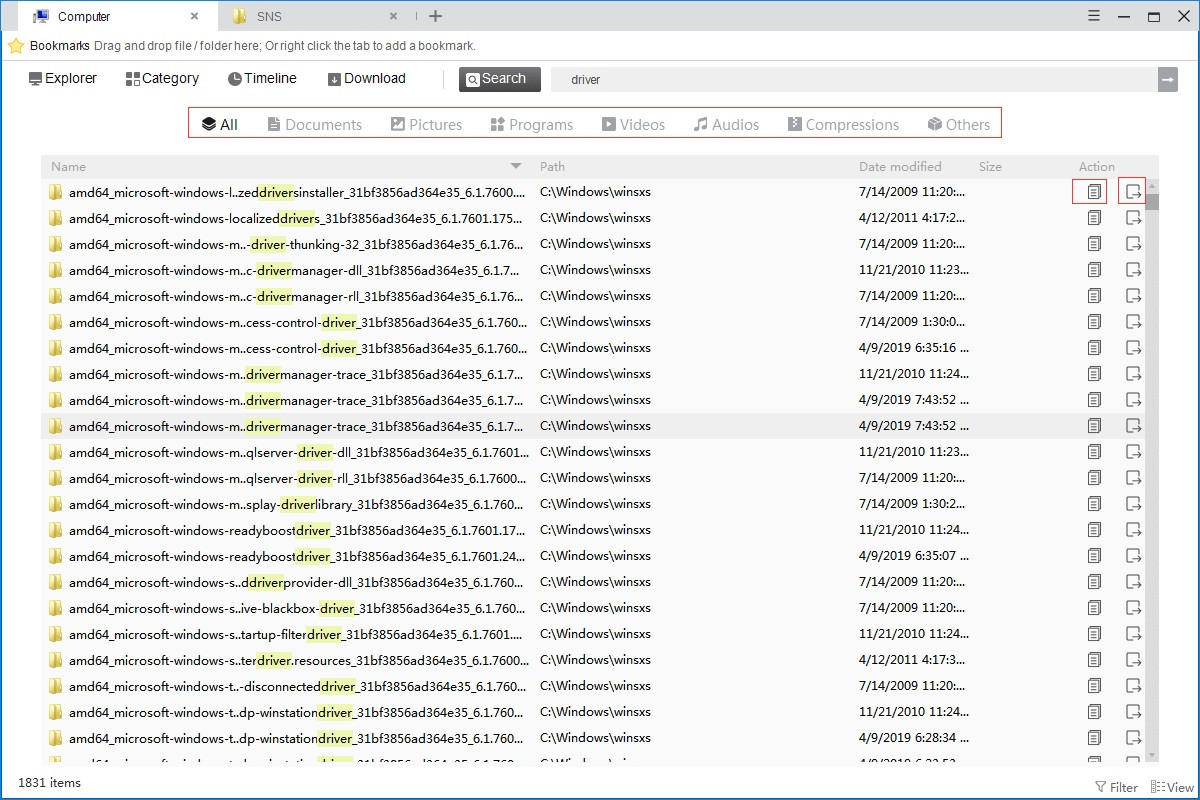Open Category view

click(162, 78)
